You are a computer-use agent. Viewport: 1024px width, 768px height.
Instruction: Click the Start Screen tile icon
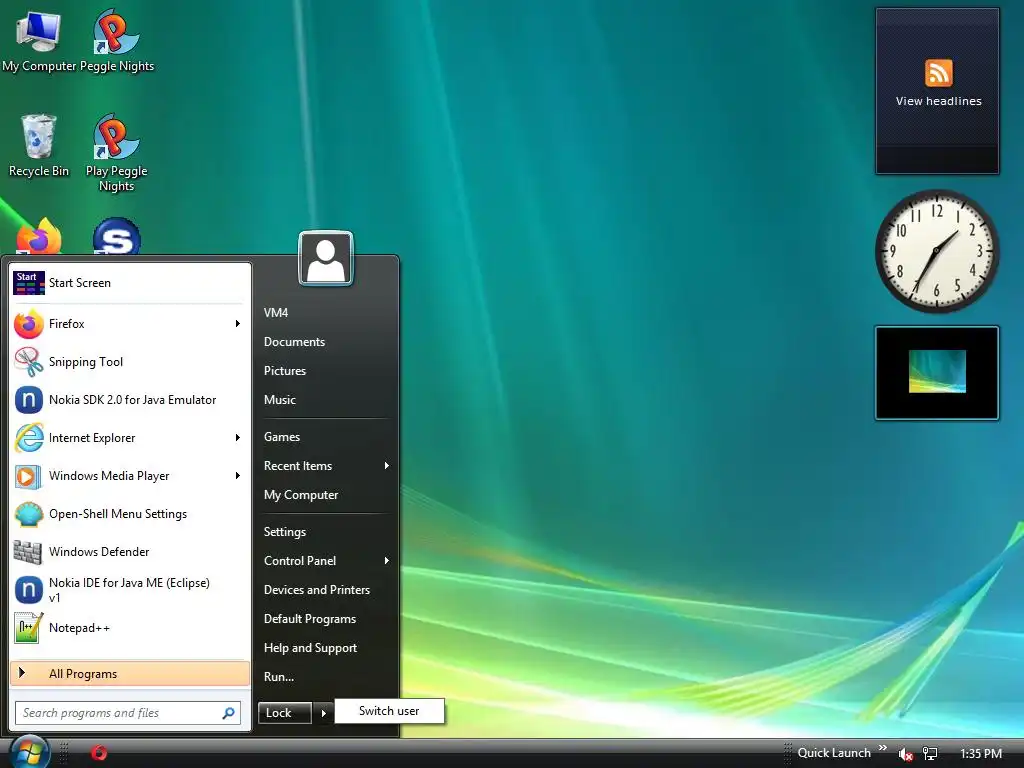point(29,283)
